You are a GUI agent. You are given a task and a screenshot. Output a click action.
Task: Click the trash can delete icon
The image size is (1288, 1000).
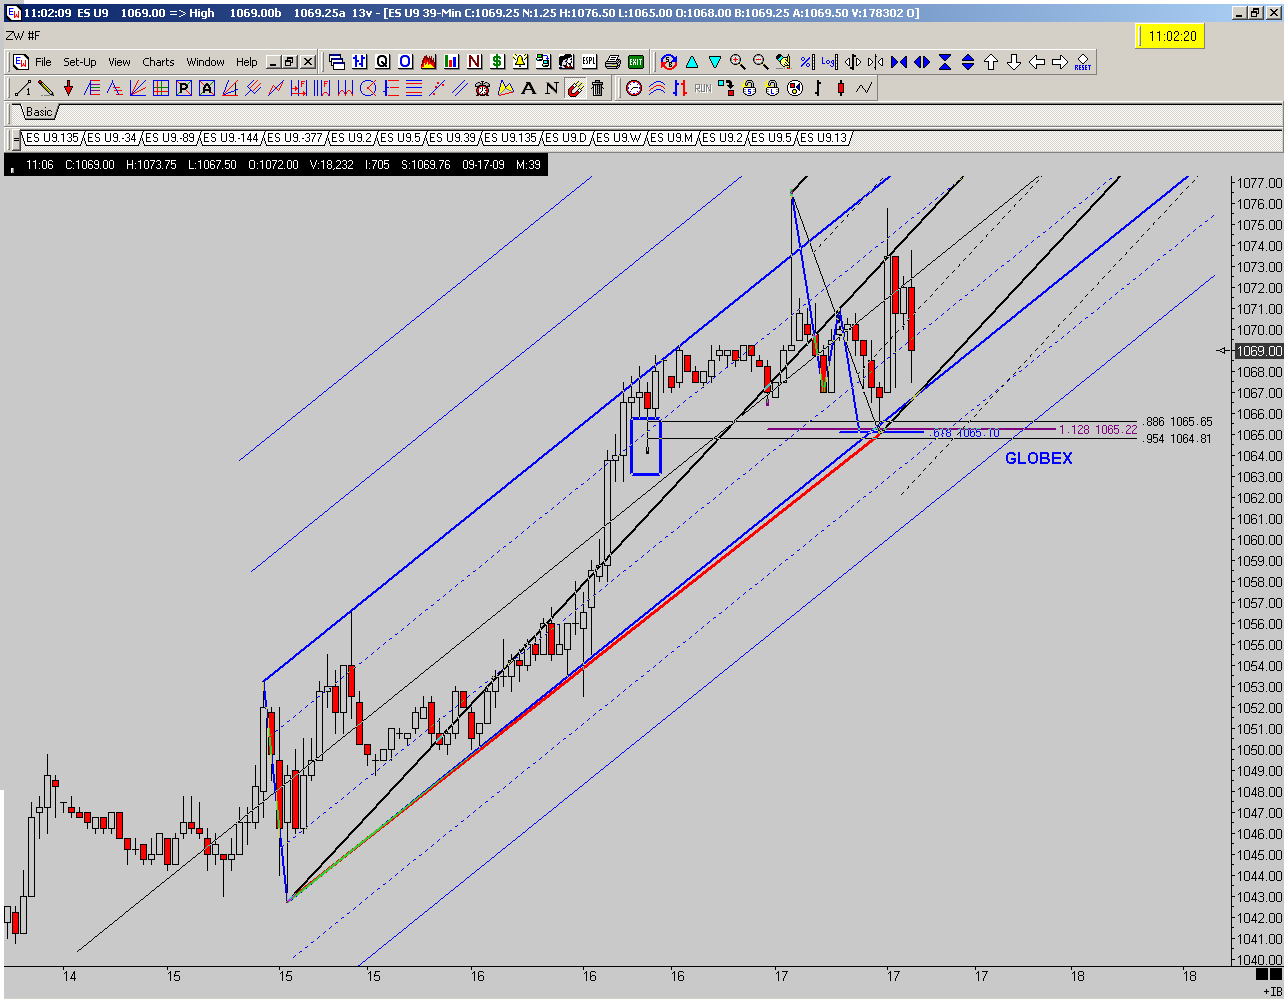click(597, 88)
